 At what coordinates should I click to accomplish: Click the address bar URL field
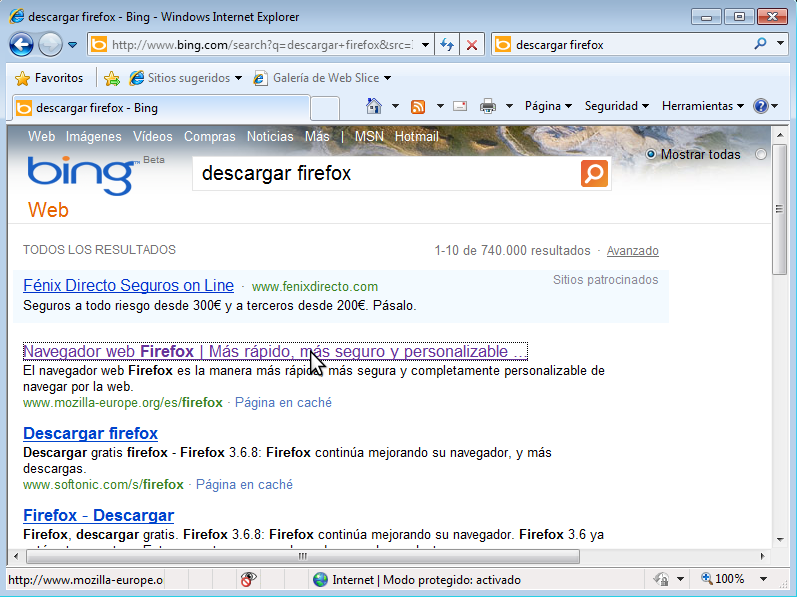260,45
